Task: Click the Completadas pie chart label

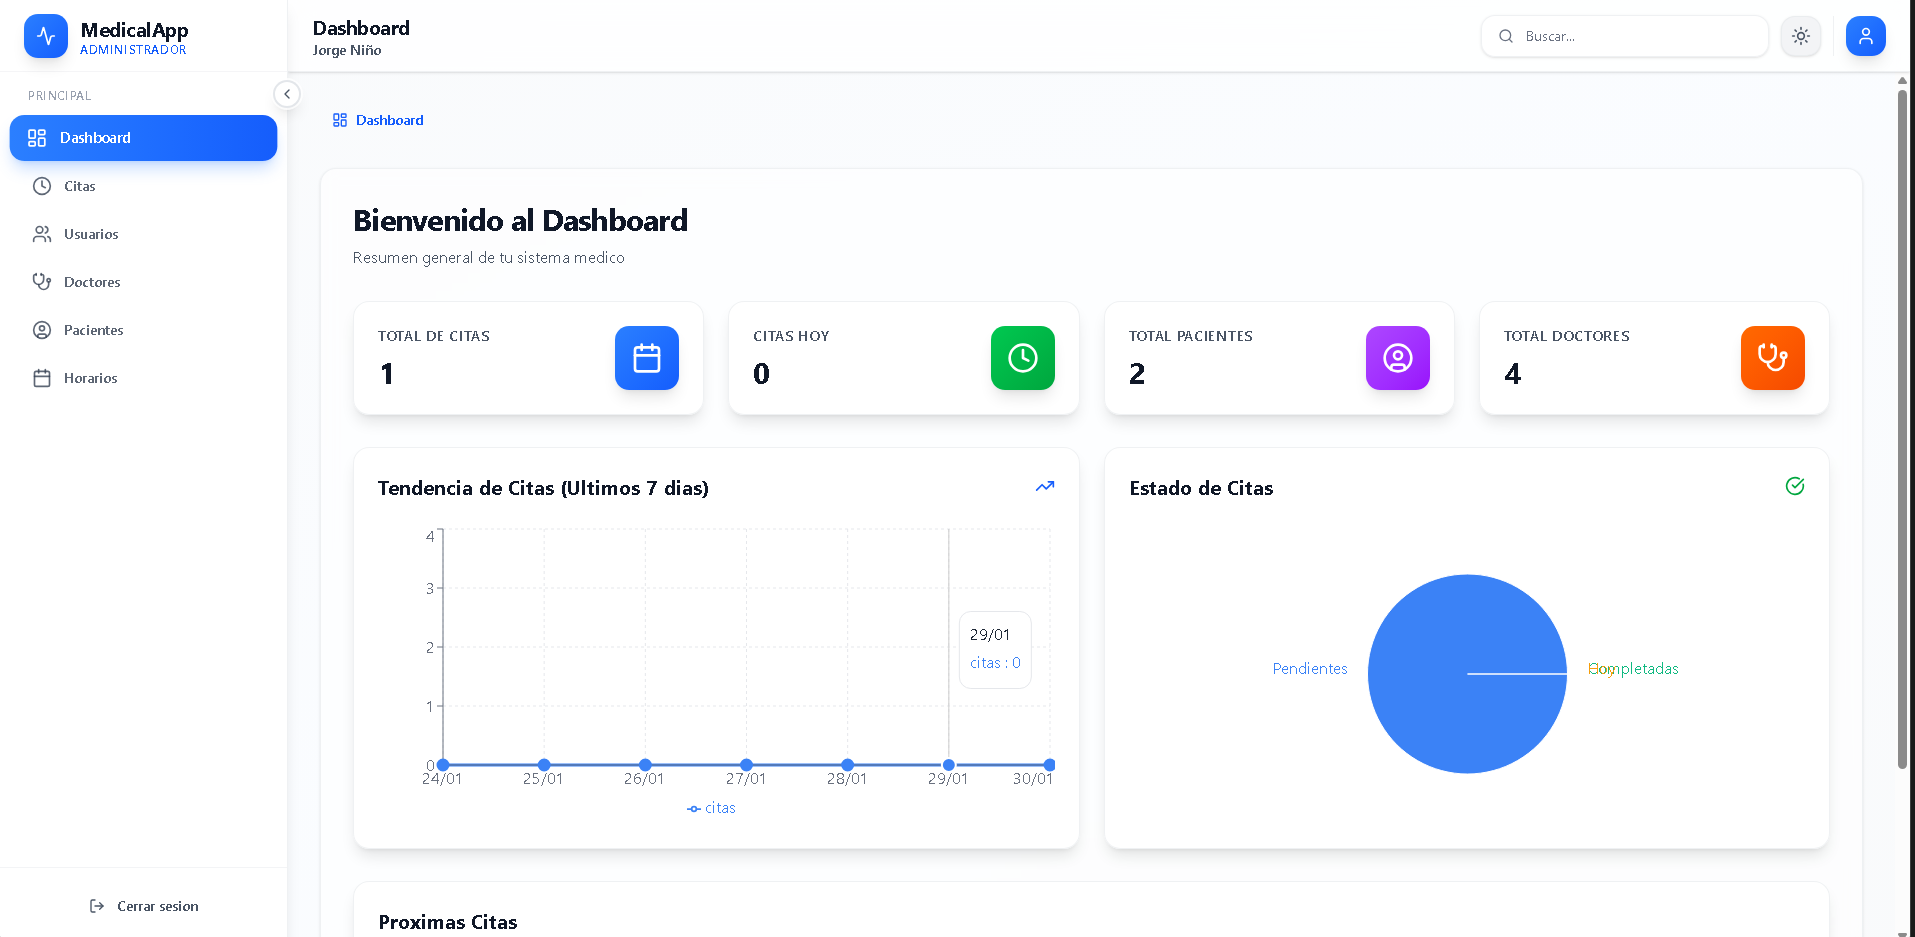Action: coord(1633,669)
